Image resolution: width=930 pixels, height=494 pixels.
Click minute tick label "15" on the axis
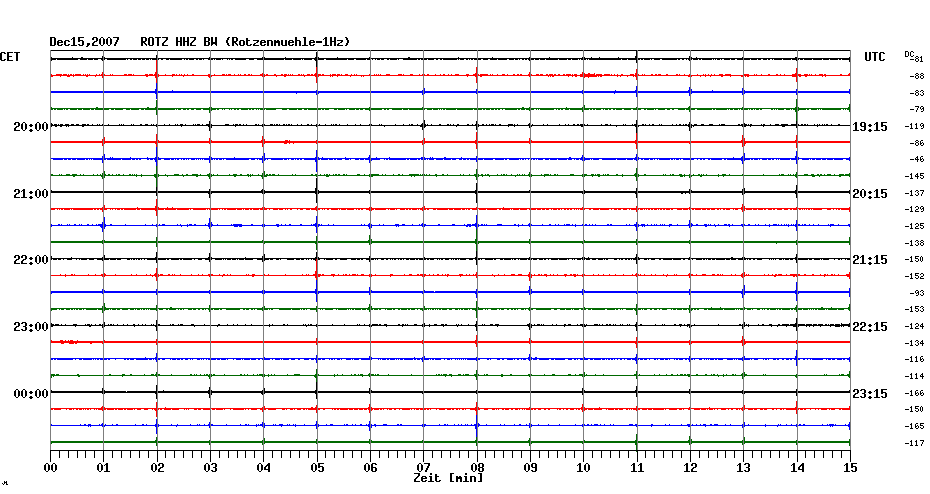850,468
